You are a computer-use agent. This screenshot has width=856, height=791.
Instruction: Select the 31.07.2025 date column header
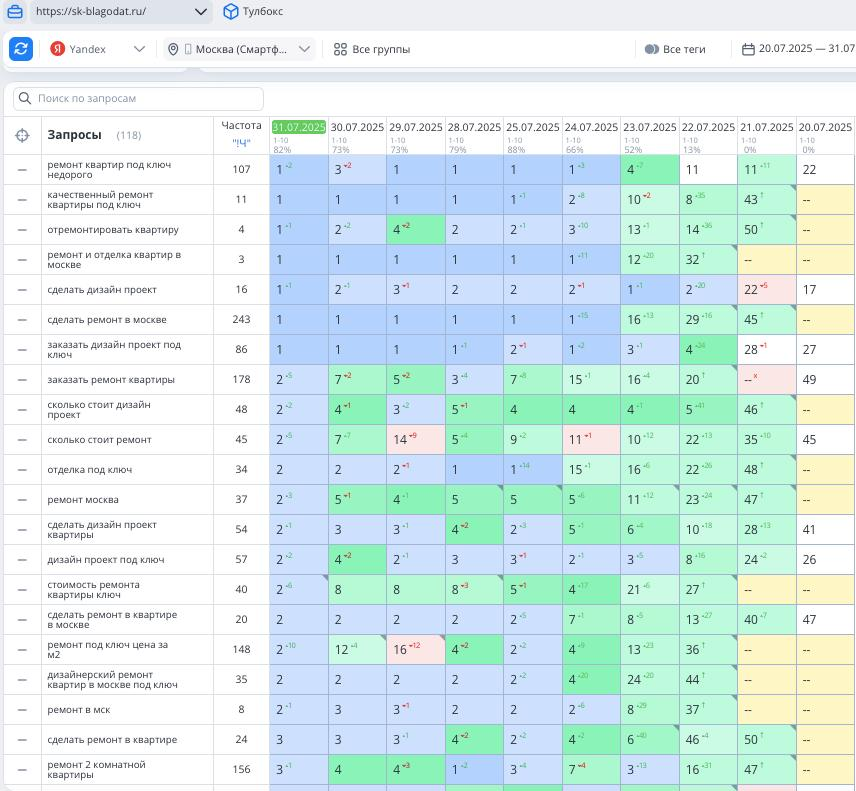(x=298, y=127)
